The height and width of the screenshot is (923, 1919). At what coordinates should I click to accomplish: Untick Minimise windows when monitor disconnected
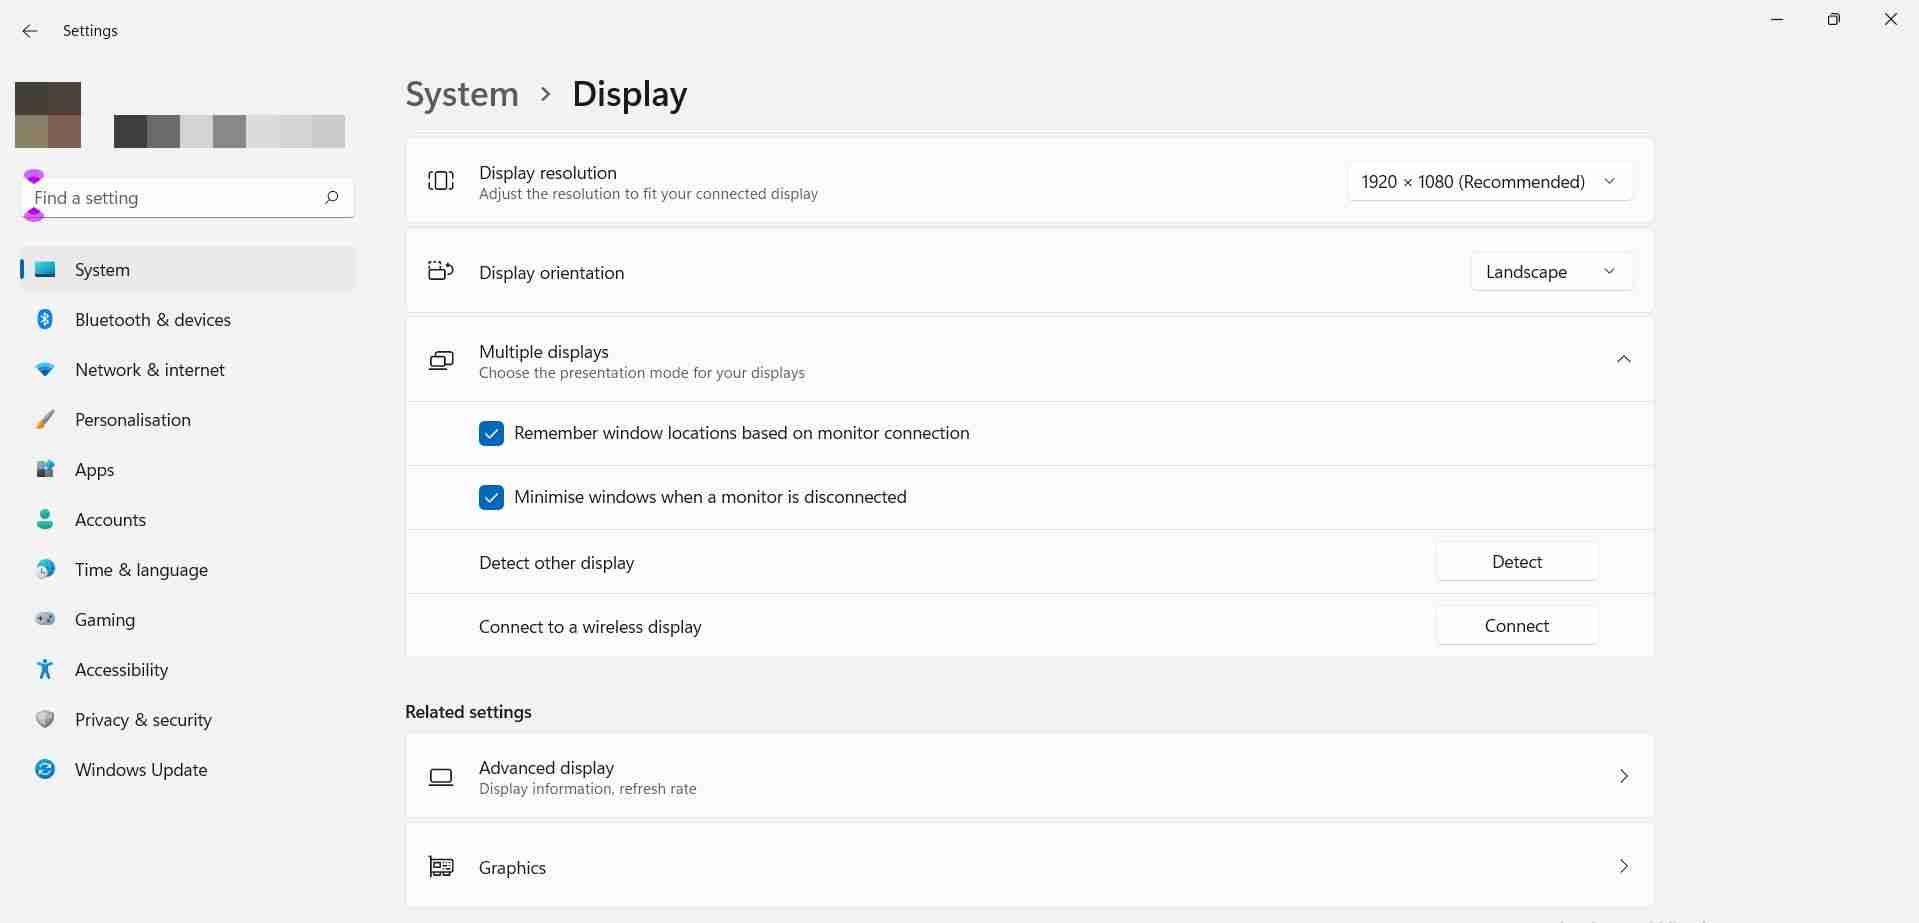[491, 497]
